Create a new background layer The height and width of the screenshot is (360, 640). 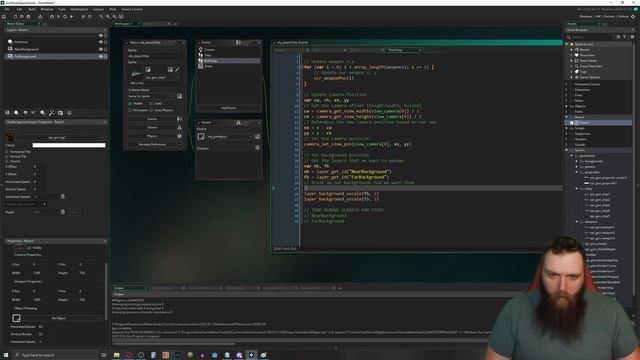7,113
